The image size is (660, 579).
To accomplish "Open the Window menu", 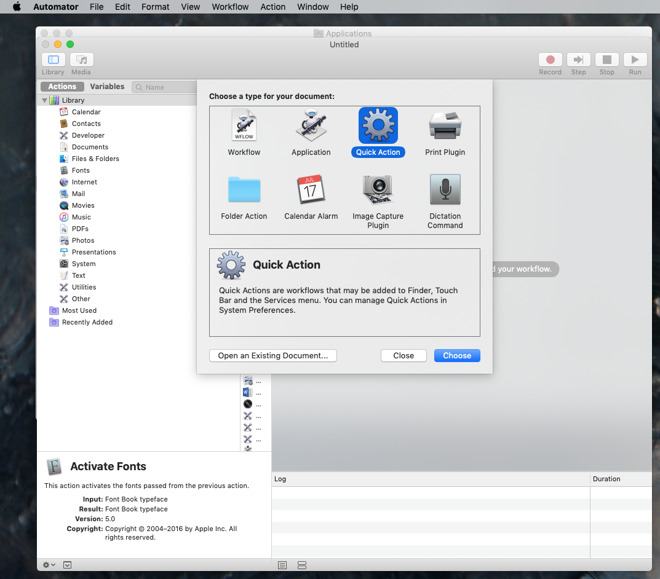I will pyautogui.click(x=313, y=7).
